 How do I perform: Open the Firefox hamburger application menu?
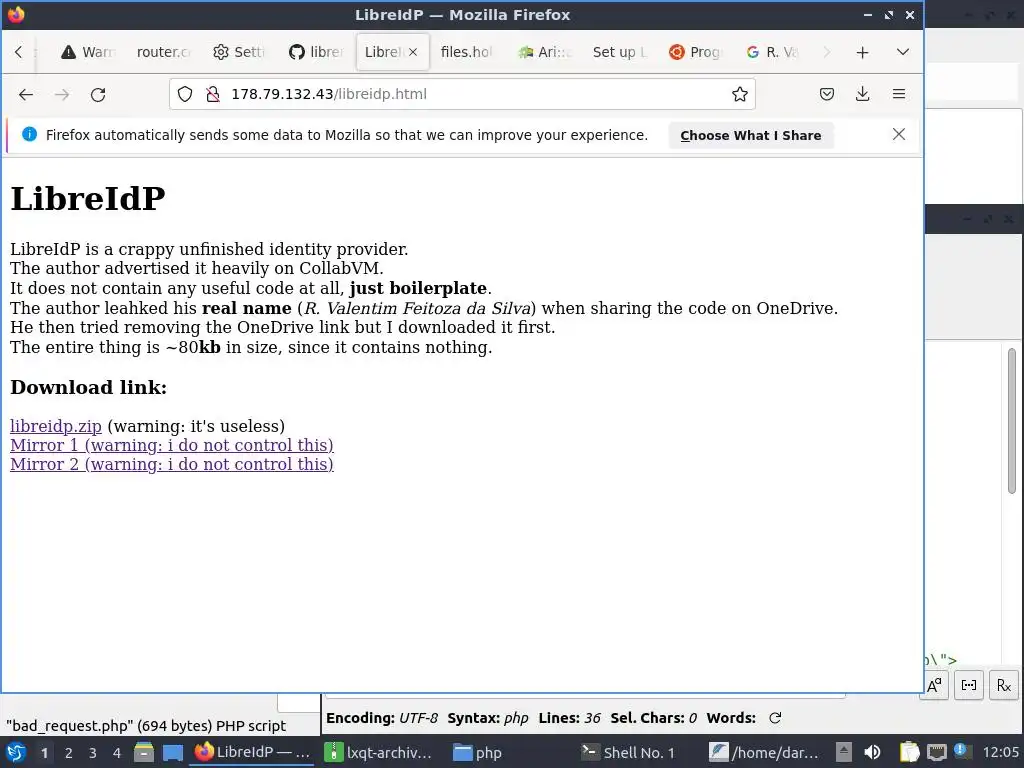899,94
